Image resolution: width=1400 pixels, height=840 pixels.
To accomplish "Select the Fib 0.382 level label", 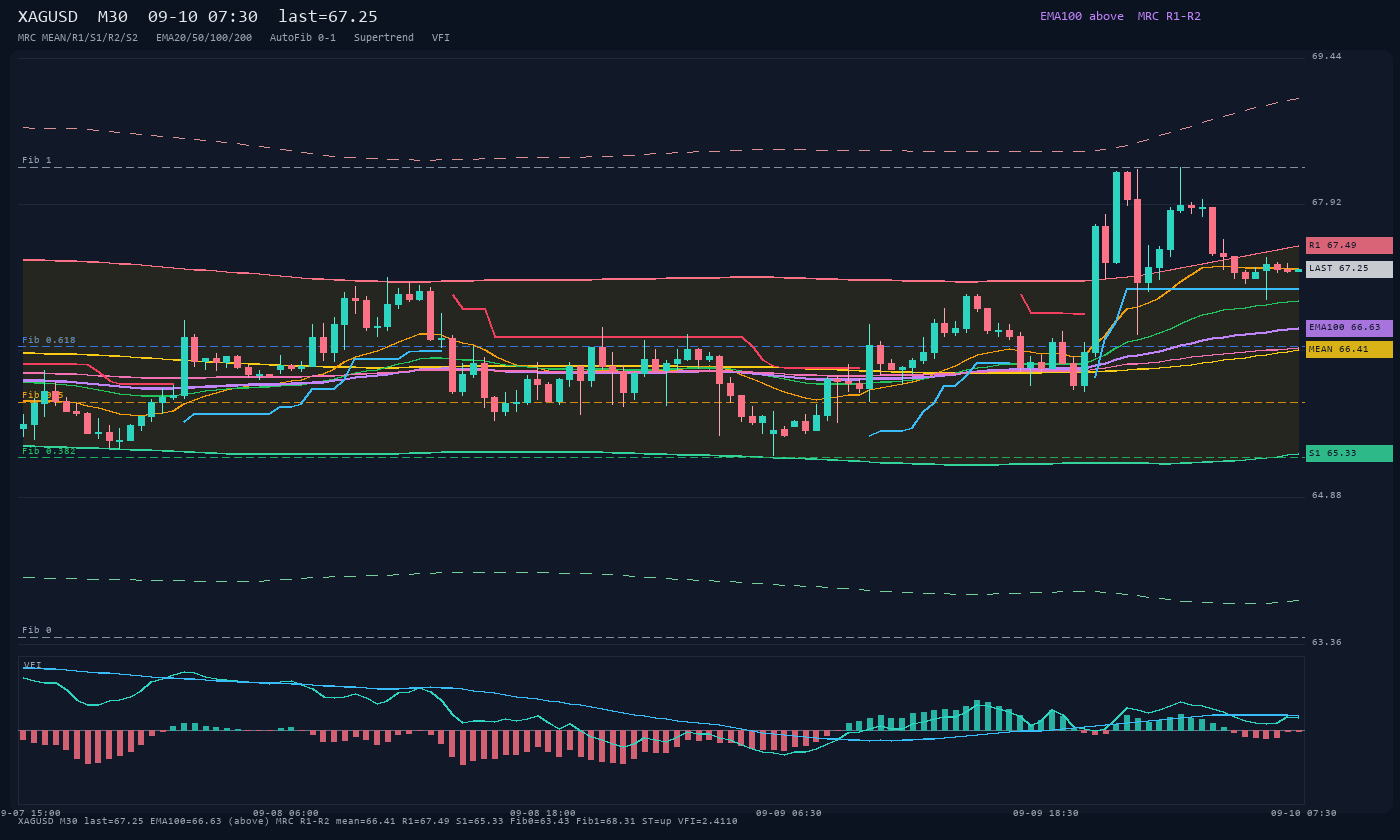I will [x=49, y=451].
